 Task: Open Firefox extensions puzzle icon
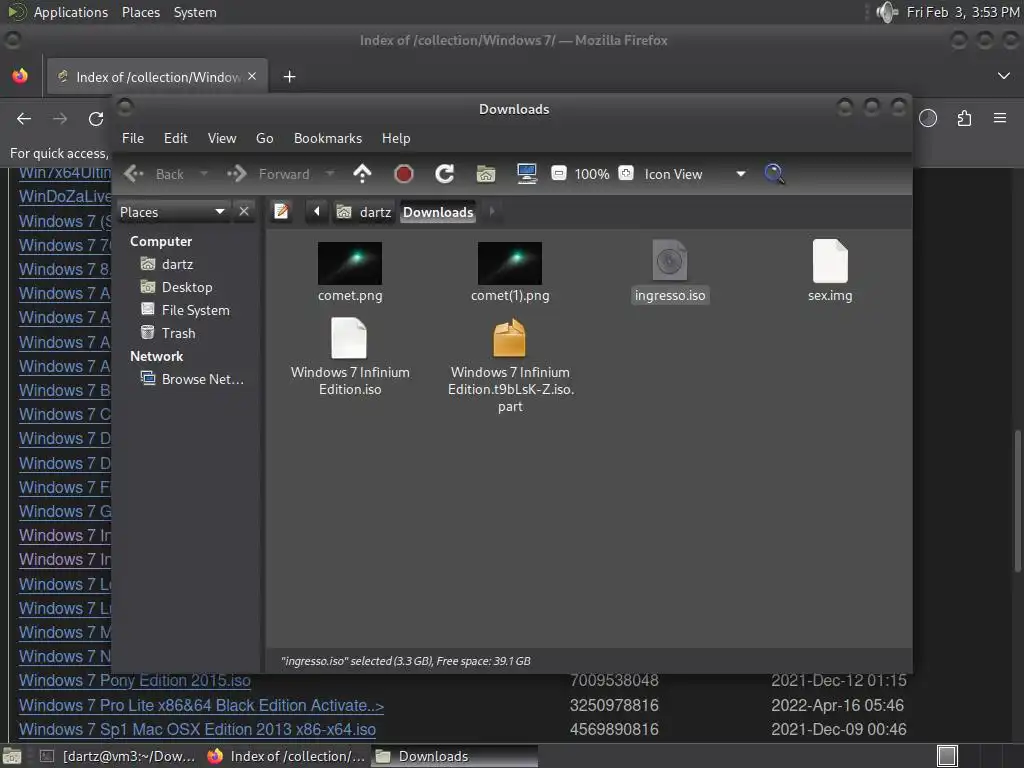tap(964, 118)
